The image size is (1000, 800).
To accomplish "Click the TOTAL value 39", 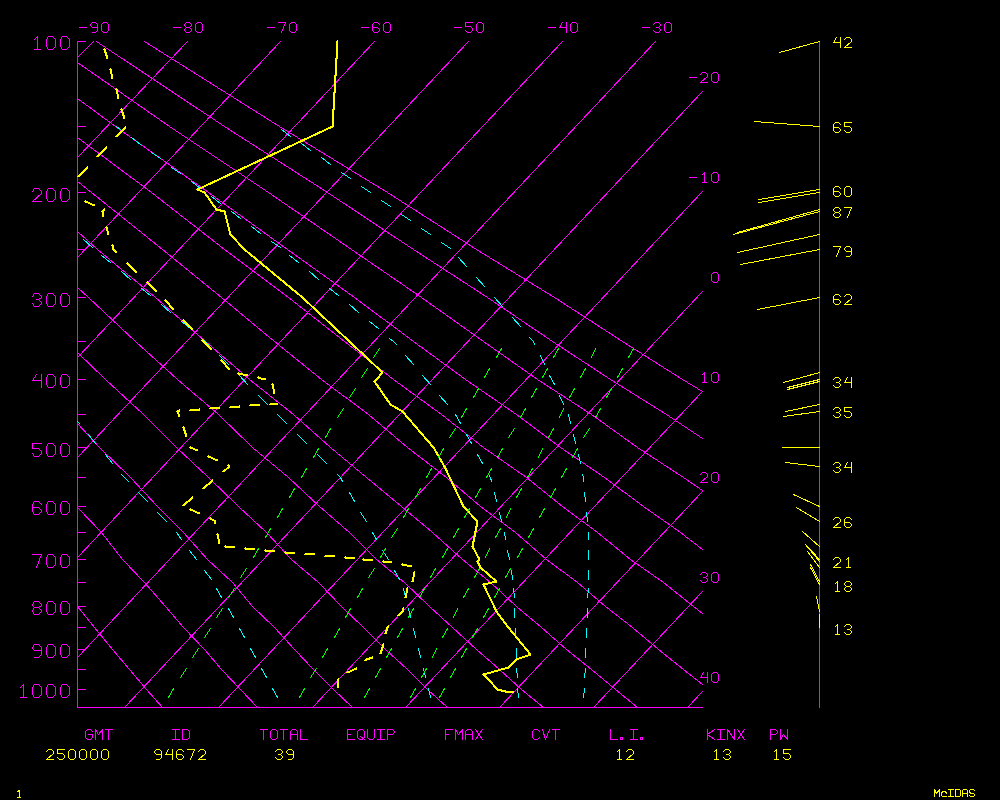I will tap(284, 755).
